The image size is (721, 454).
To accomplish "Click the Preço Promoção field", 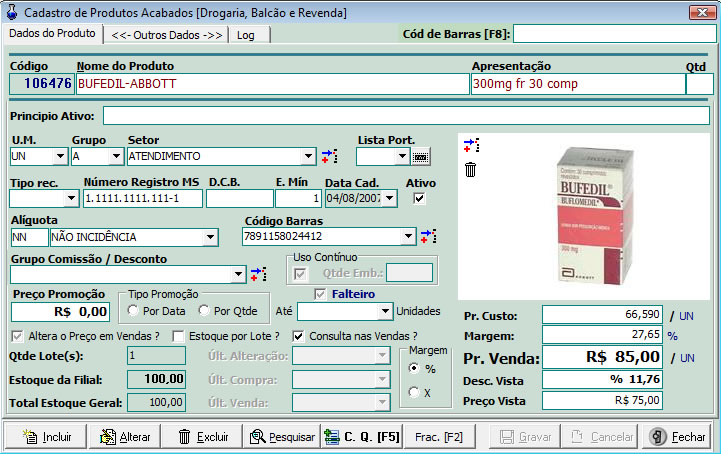I will pos(60,312).
